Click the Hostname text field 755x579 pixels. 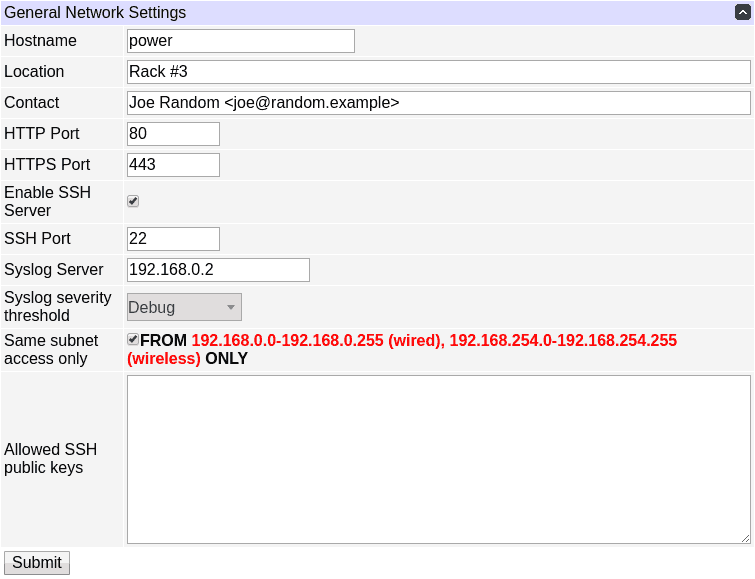pyautogui.click(x=240, y=41)
